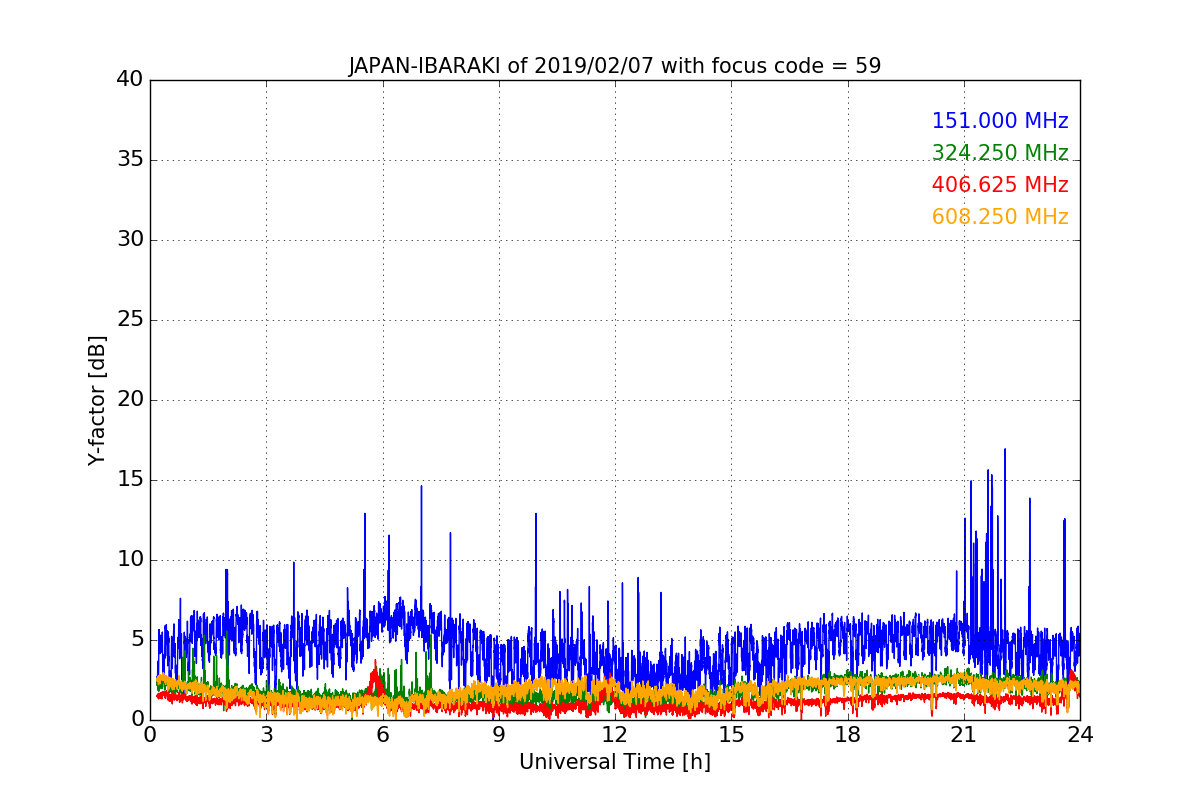This screenshot has width=1200, height=800.
Task: Click x-axis tick label 21
Action: click(964, 735)
